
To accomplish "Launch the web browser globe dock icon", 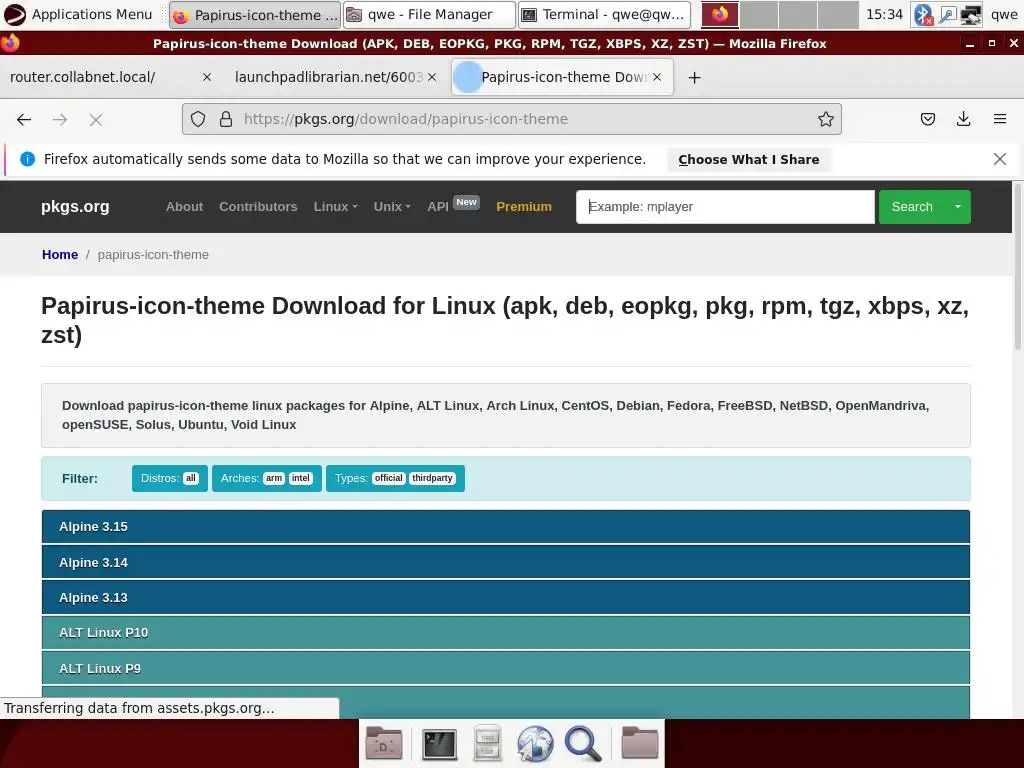I will (x=535, y=744).
